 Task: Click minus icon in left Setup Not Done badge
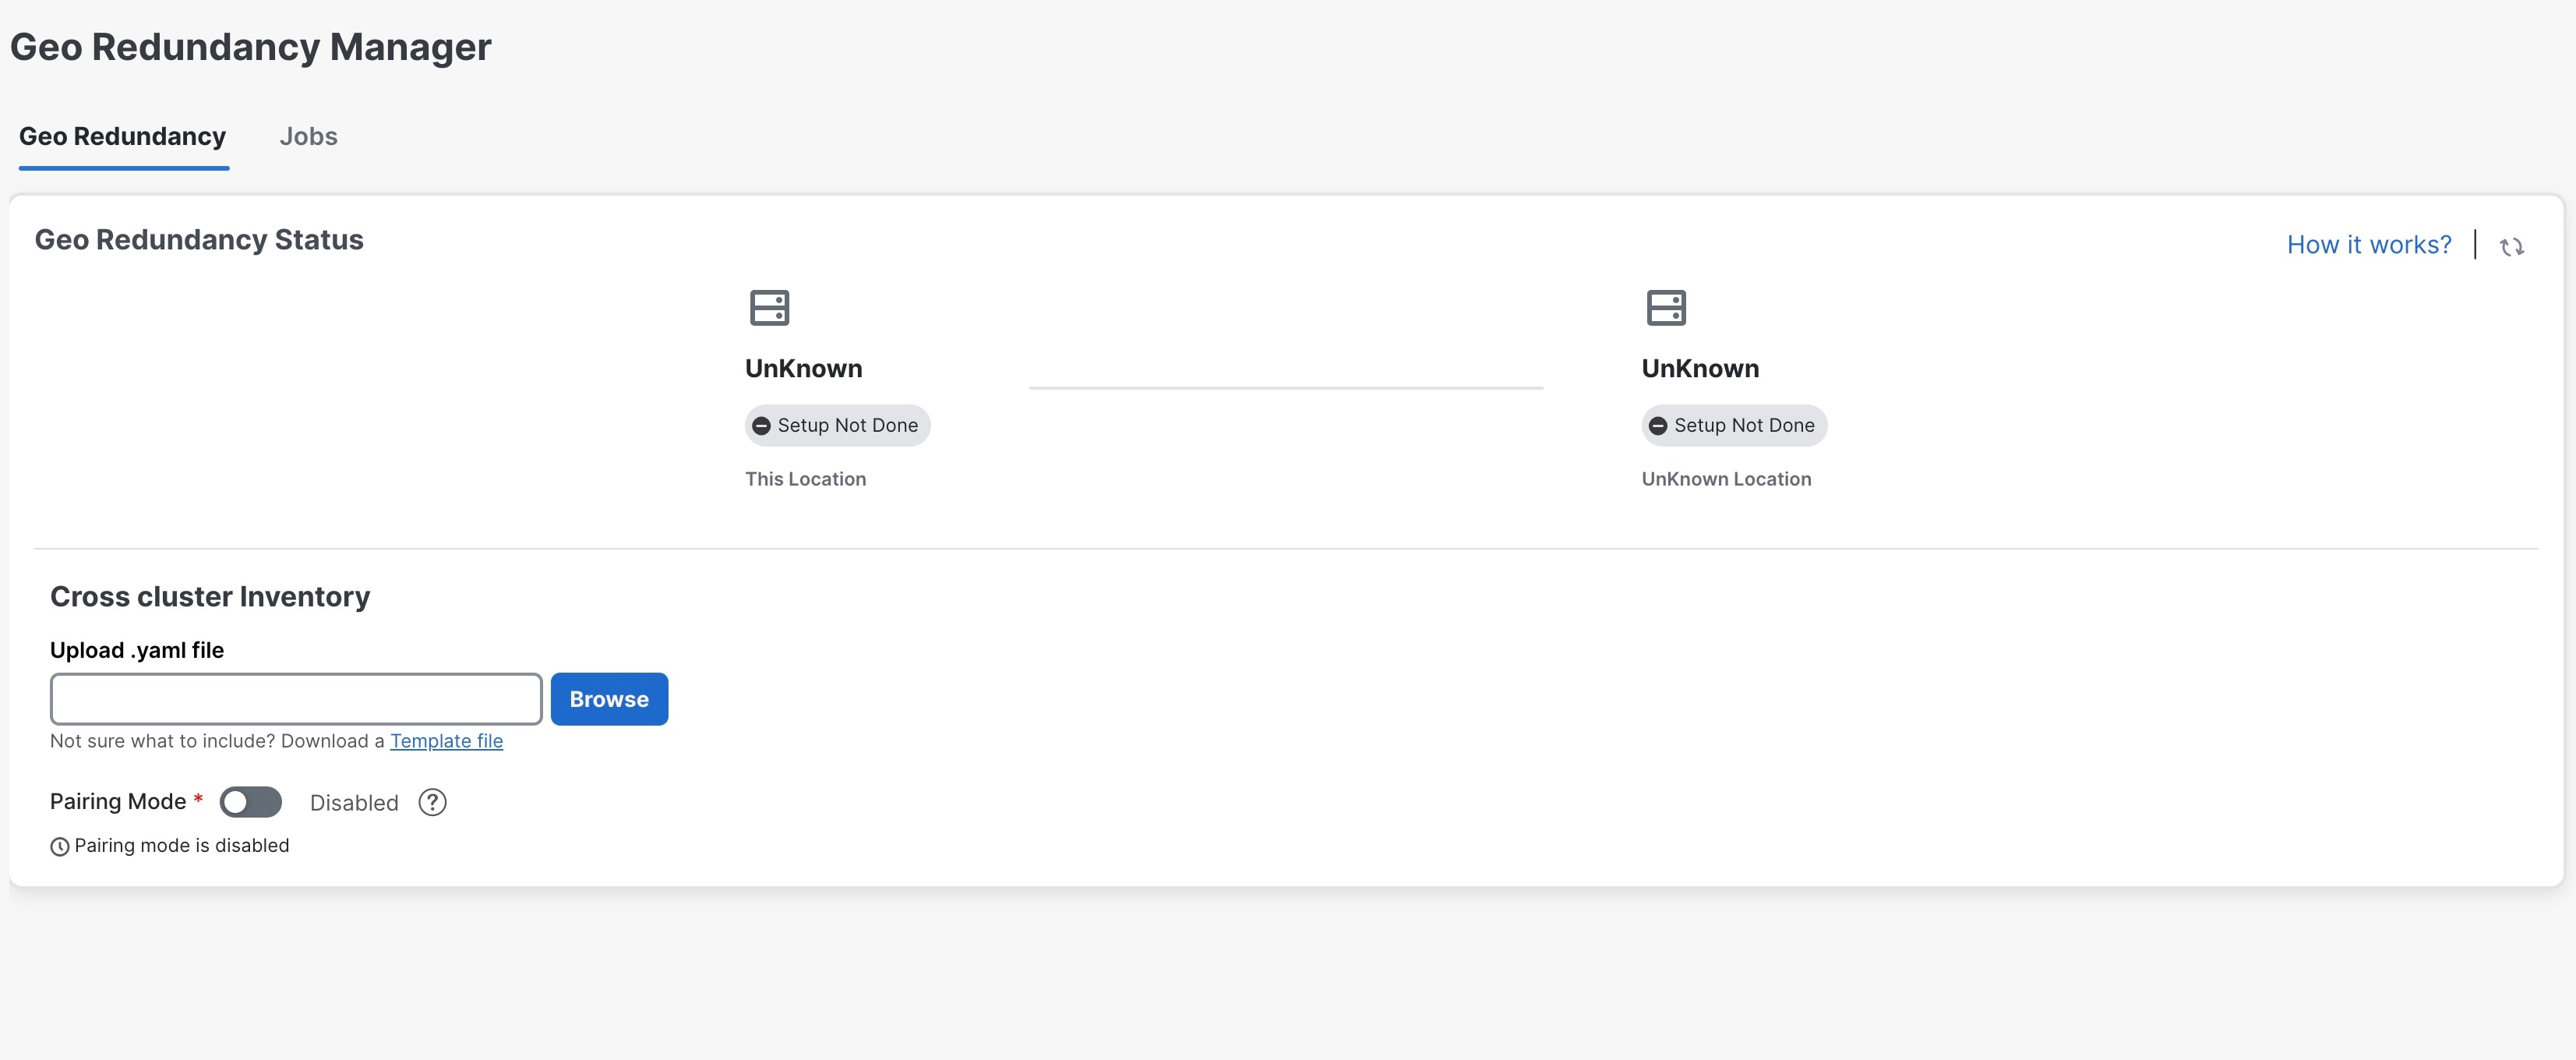[x=761, y=426]
